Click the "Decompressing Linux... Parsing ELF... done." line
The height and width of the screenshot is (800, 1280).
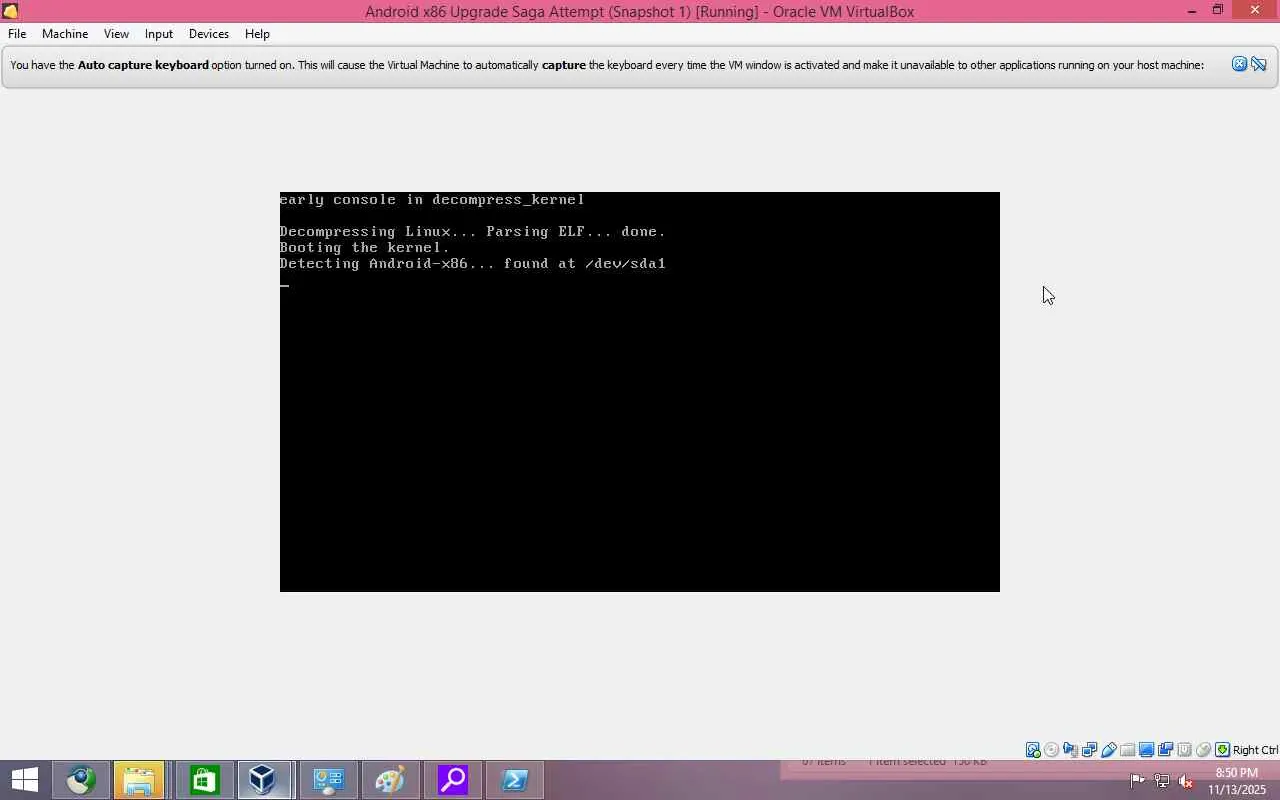click(x=473, y=232)
